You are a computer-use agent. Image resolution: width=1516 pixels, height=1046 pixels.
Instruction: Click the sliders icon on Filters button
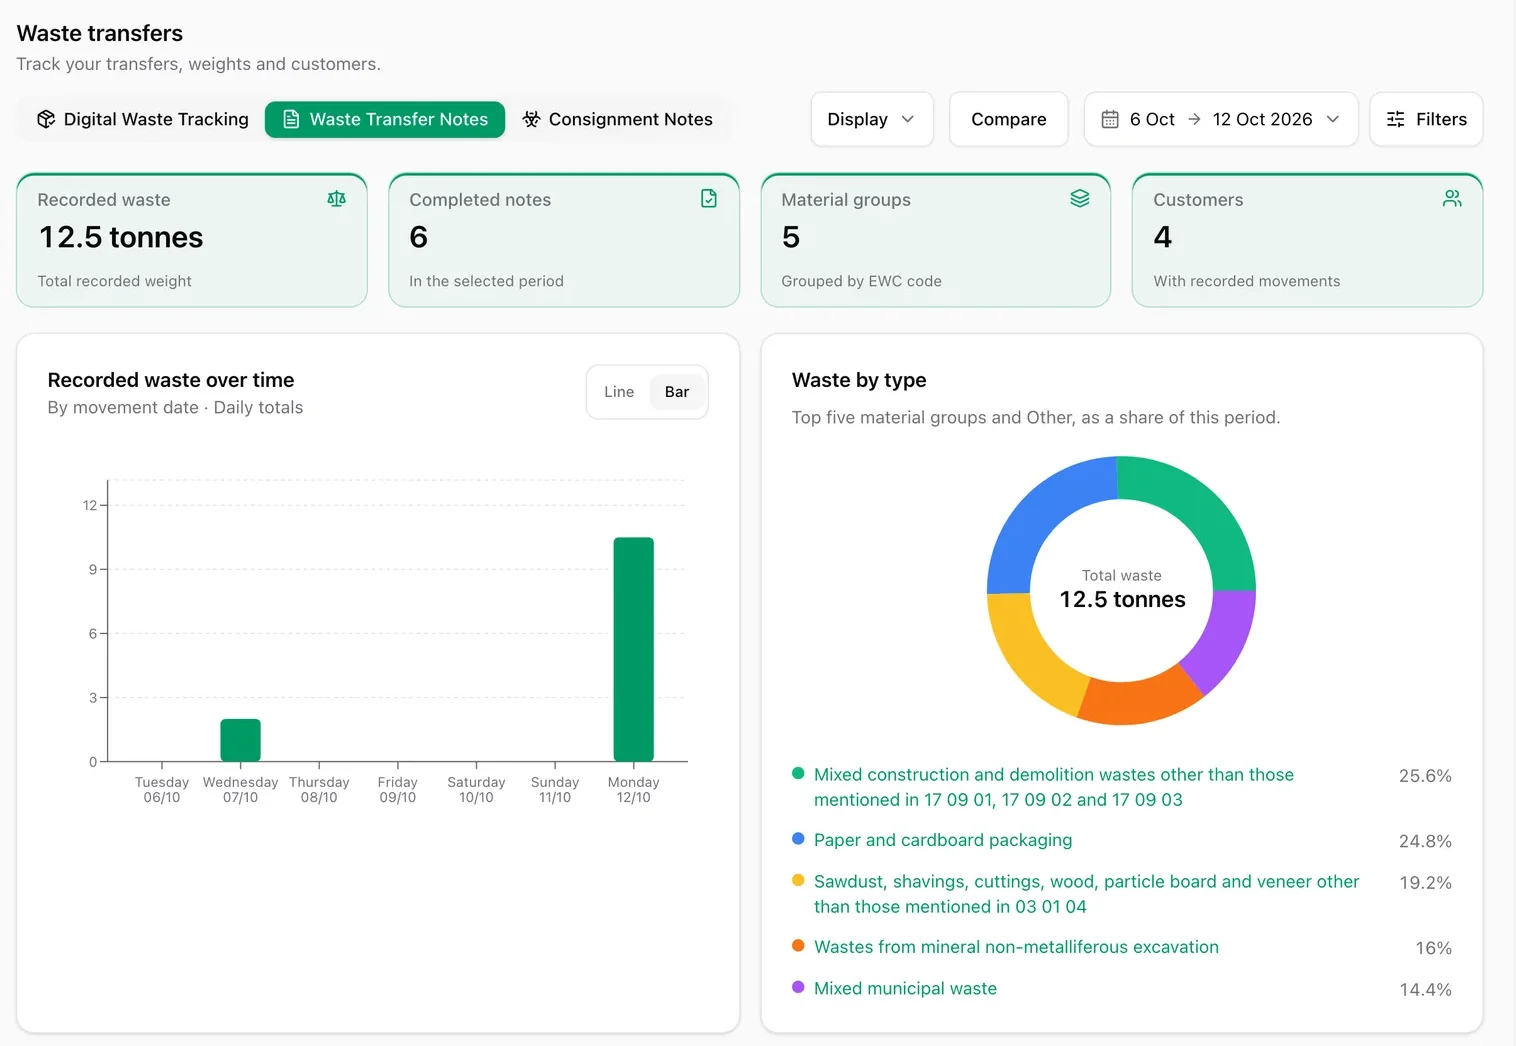[x=1396, y=119]
